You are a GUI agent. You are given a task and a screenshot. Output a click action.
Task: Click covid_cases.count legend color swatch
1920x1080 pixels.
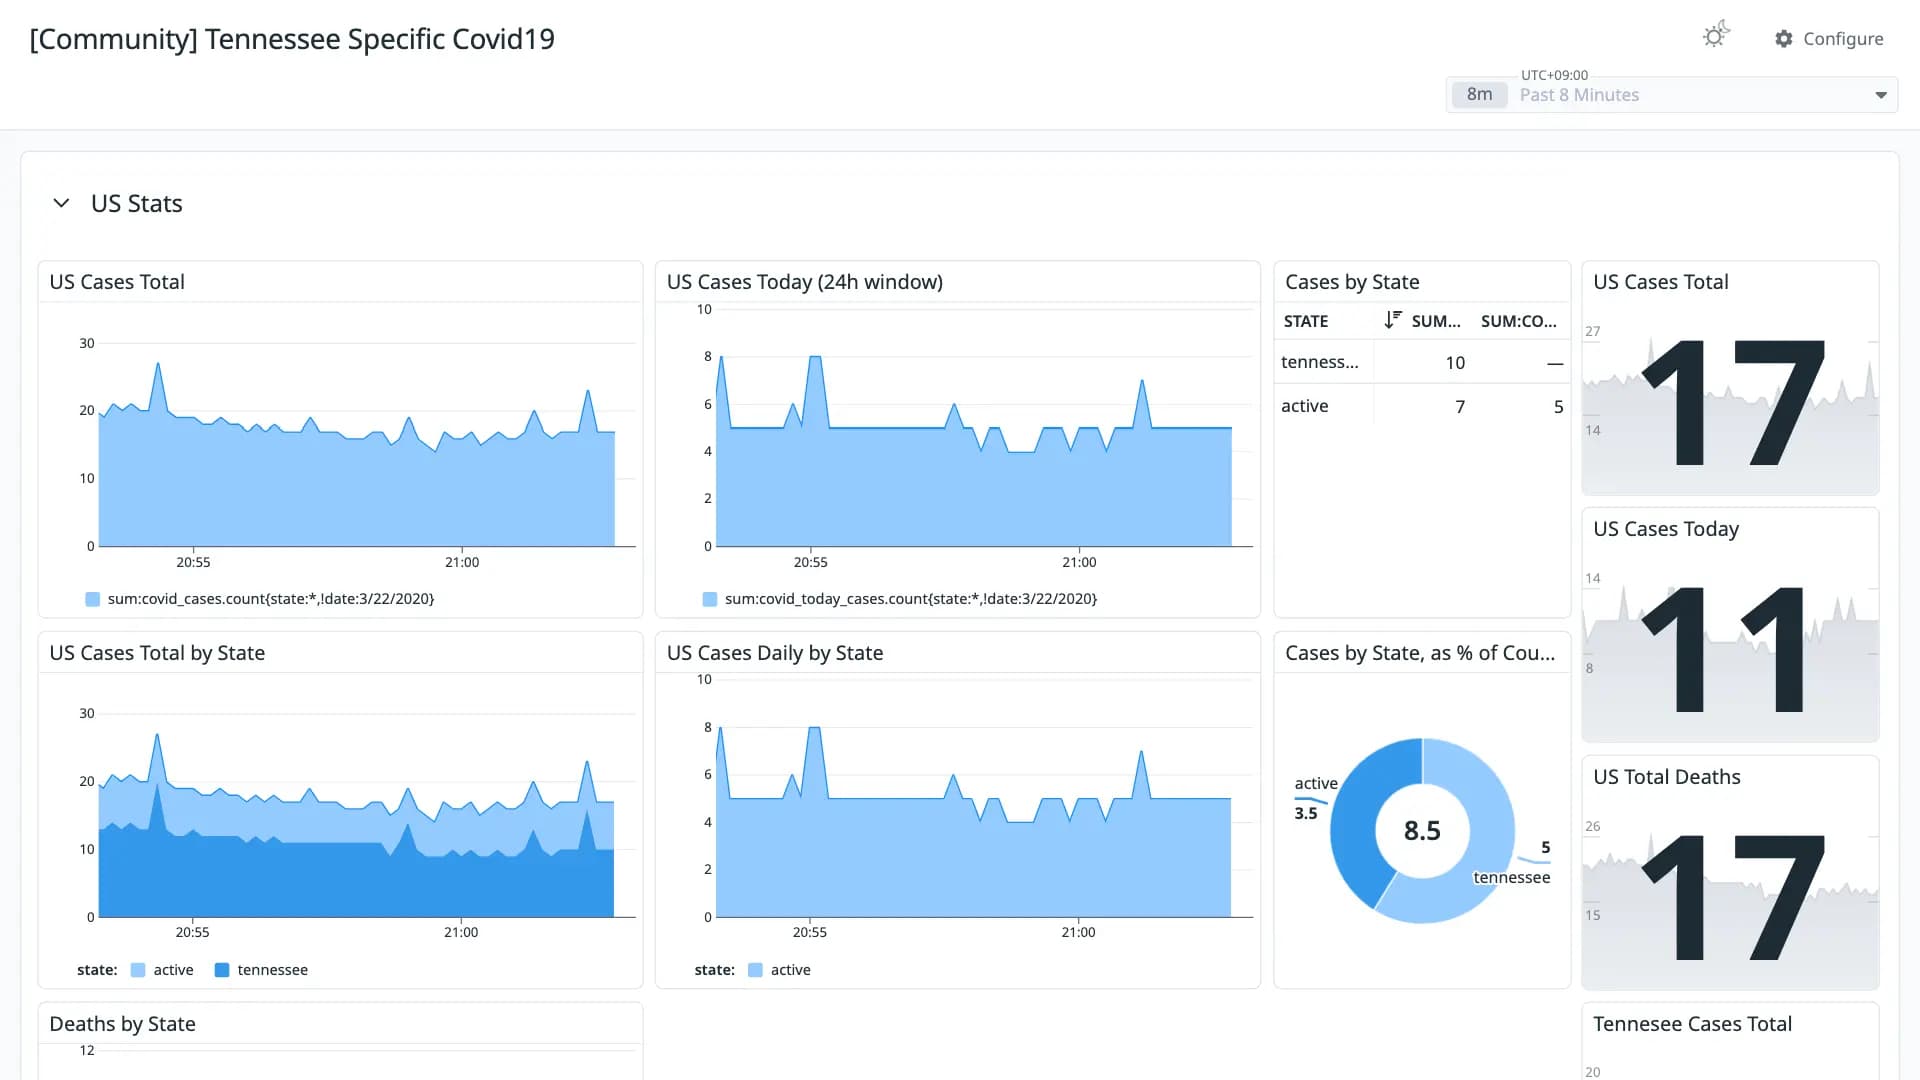(93, 599)
